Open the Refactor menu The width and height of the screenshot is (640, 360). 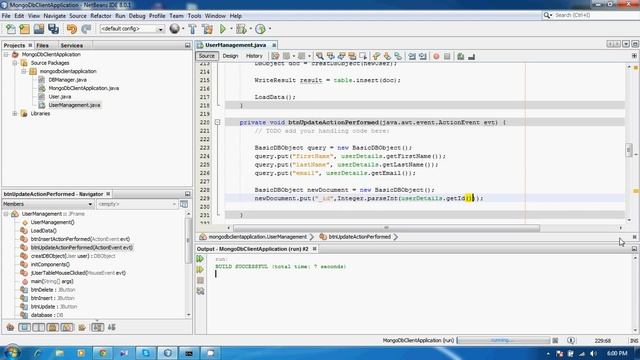click(101, 16)
